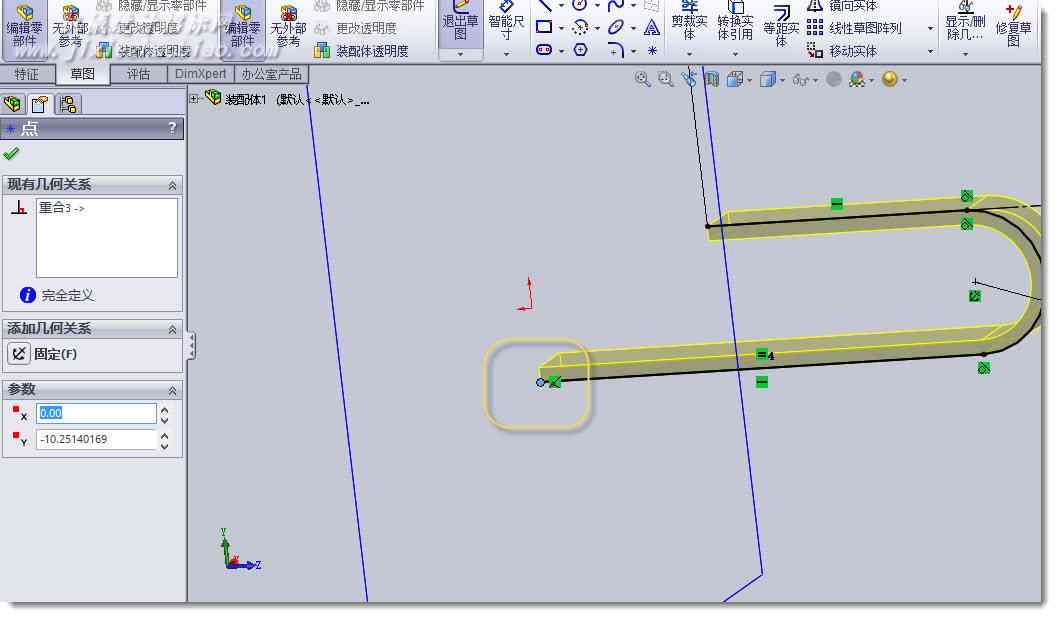Decrease the Y parameter with down arrow
Viewport: 1056px width, 617px height.
164,446
